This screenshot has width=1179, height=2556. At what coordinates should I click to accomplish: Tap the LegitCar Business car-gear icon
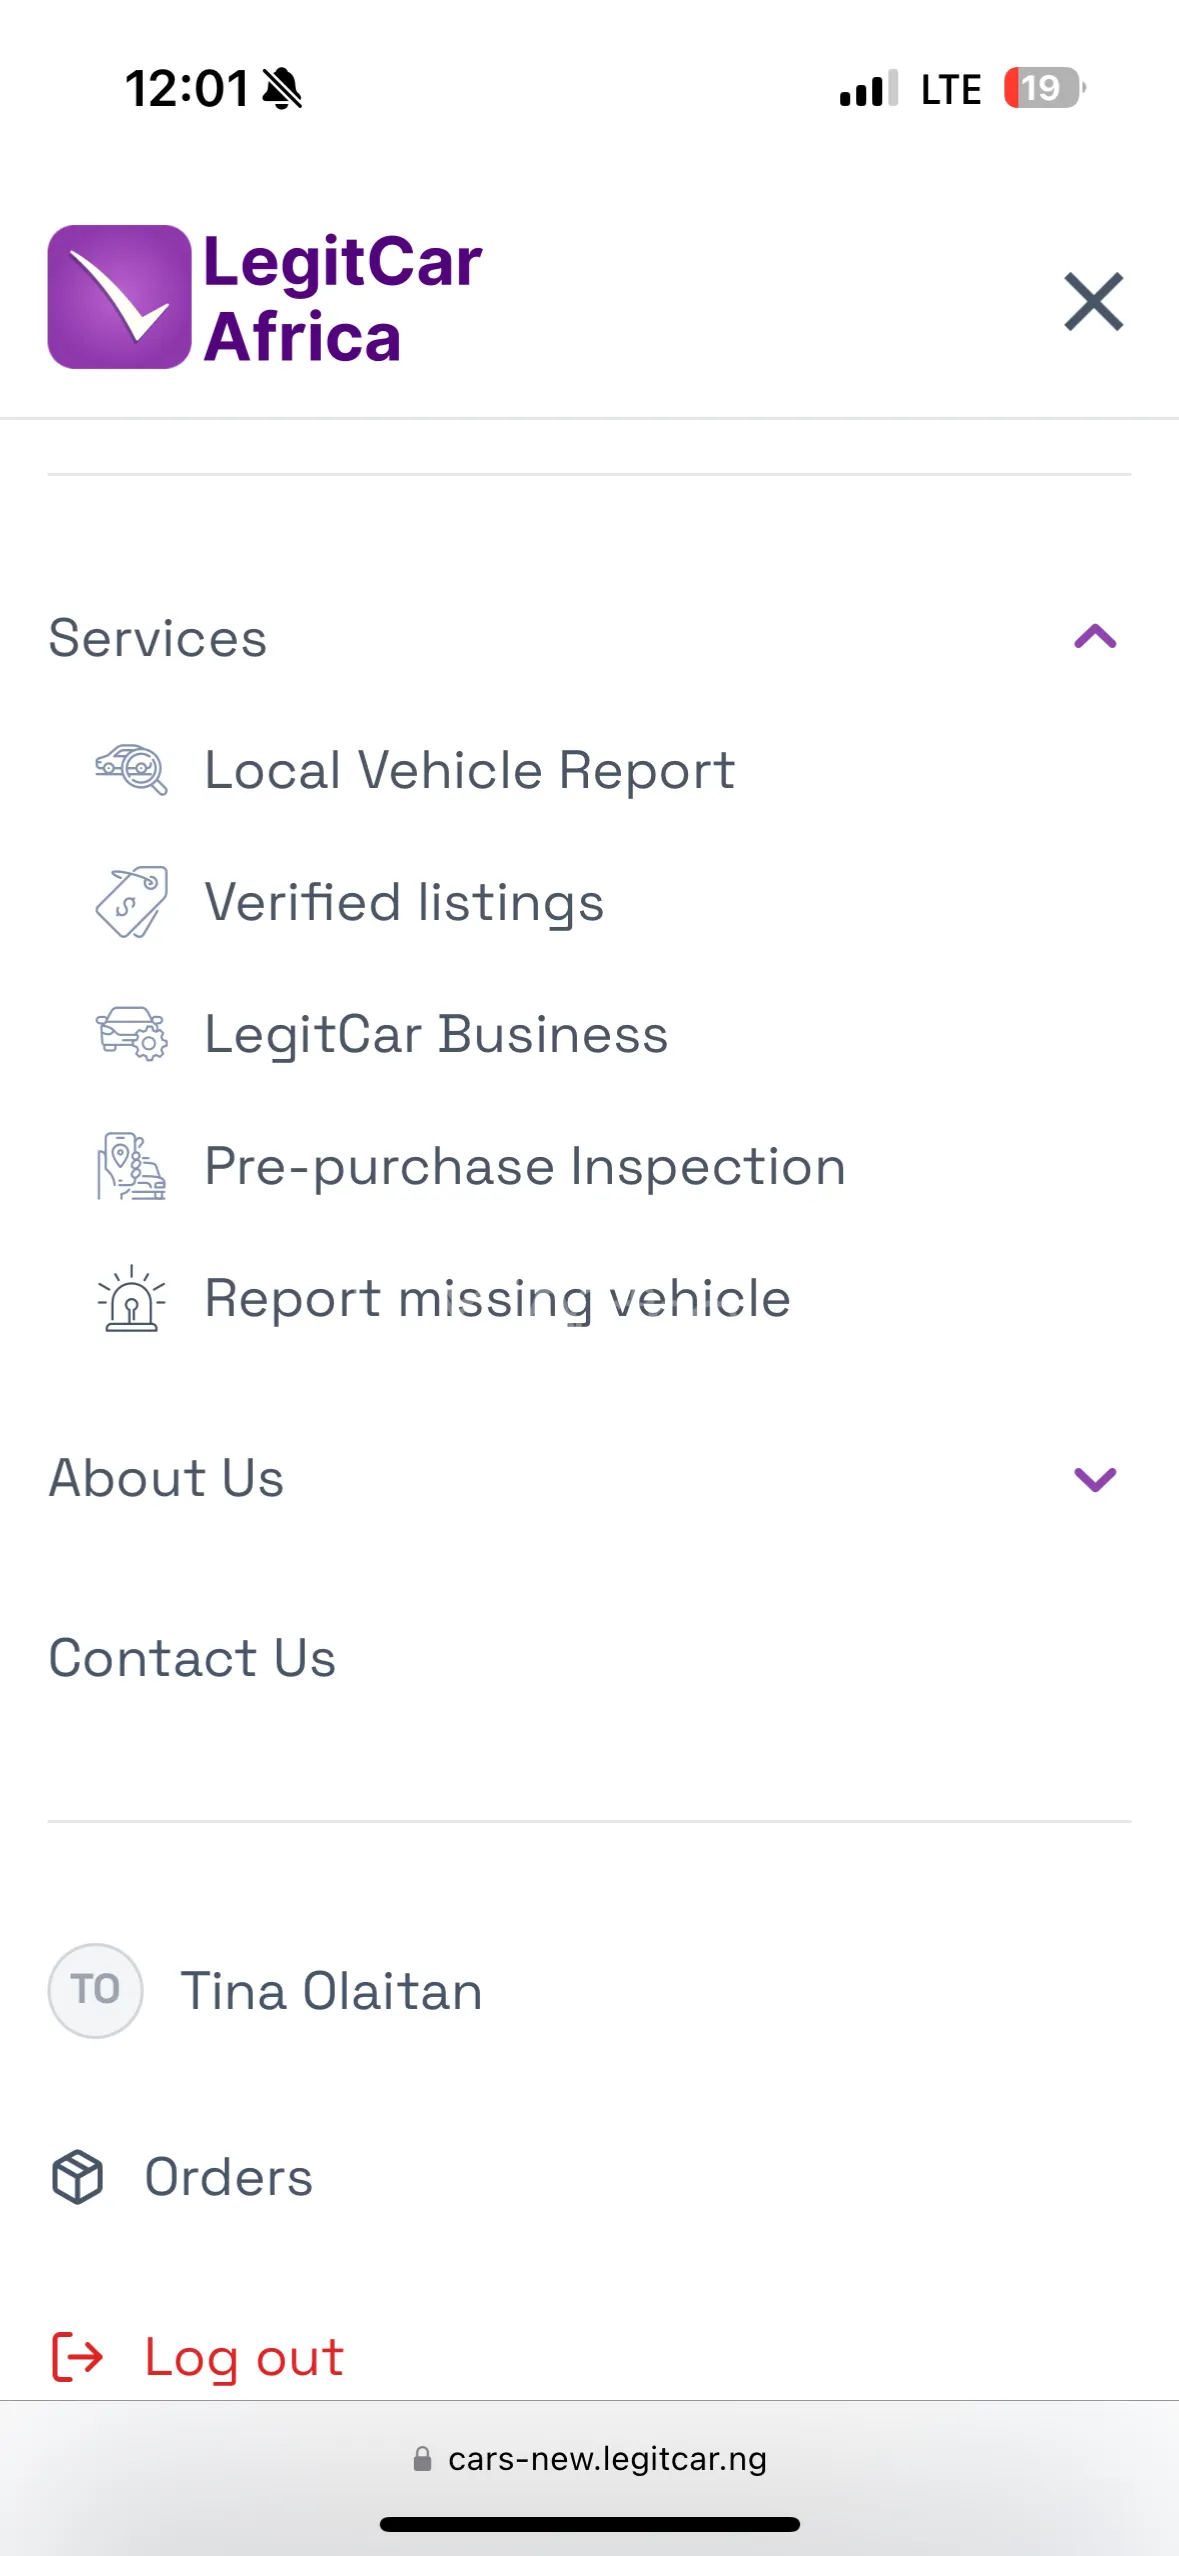pyautogui.click(x=131, y=1034)
